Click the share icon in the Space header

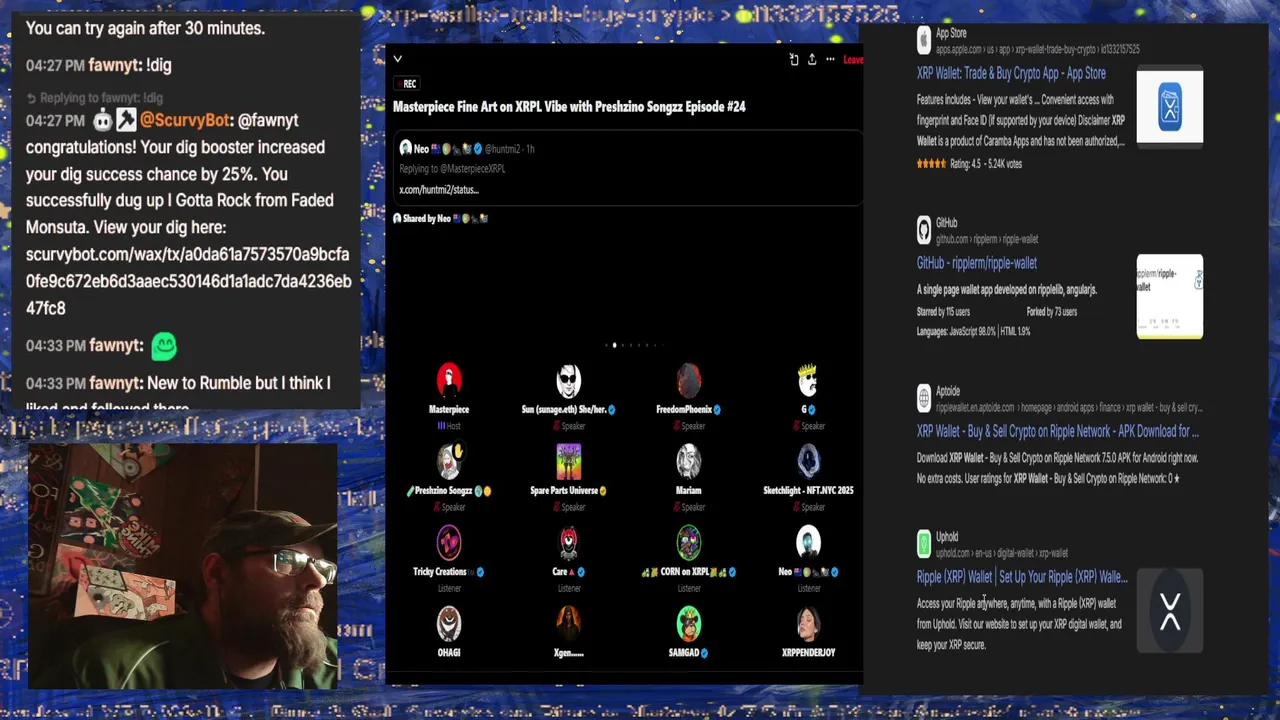[x=812, y=59]
